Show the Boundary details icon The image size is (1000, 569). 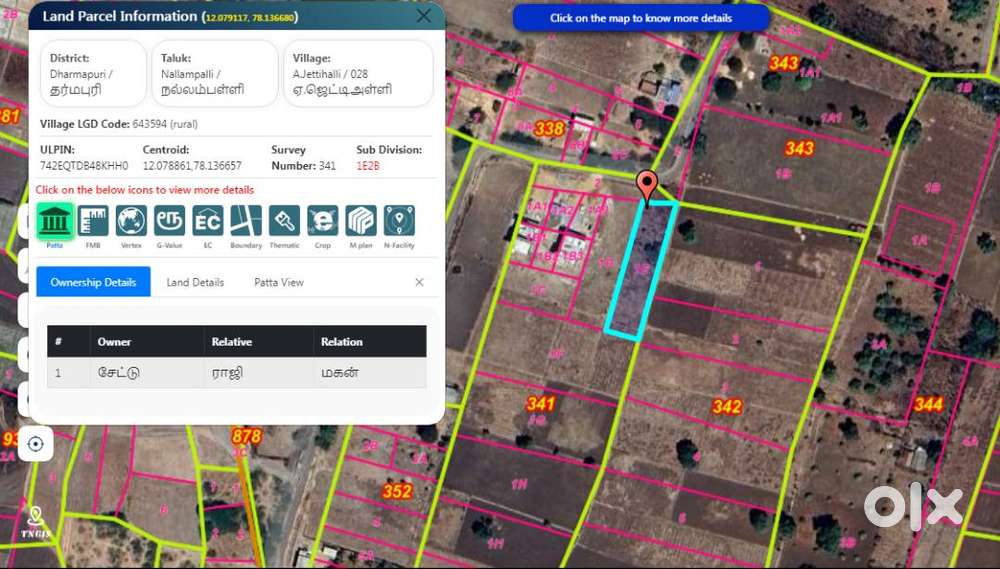[x=246, y=221]
